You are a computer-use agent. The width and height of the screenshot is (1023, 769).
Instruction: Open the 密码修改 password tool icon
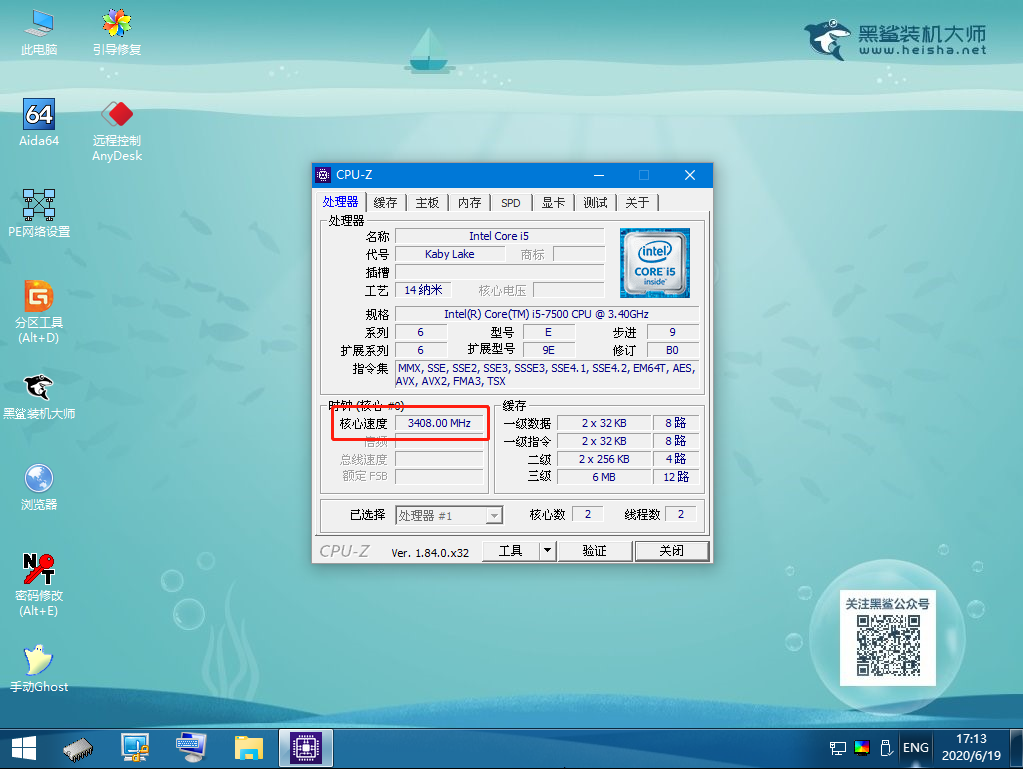[39, 585]
